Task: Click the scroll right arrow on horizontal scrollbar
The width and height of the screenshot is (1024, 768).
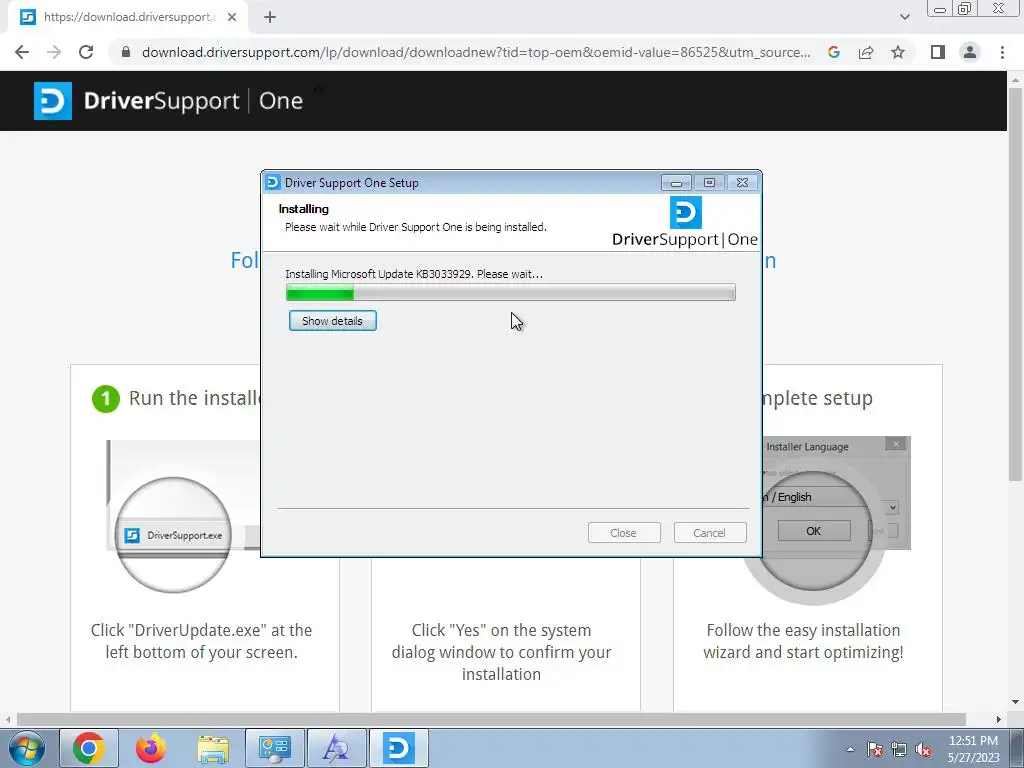Action: coord(998,719)
